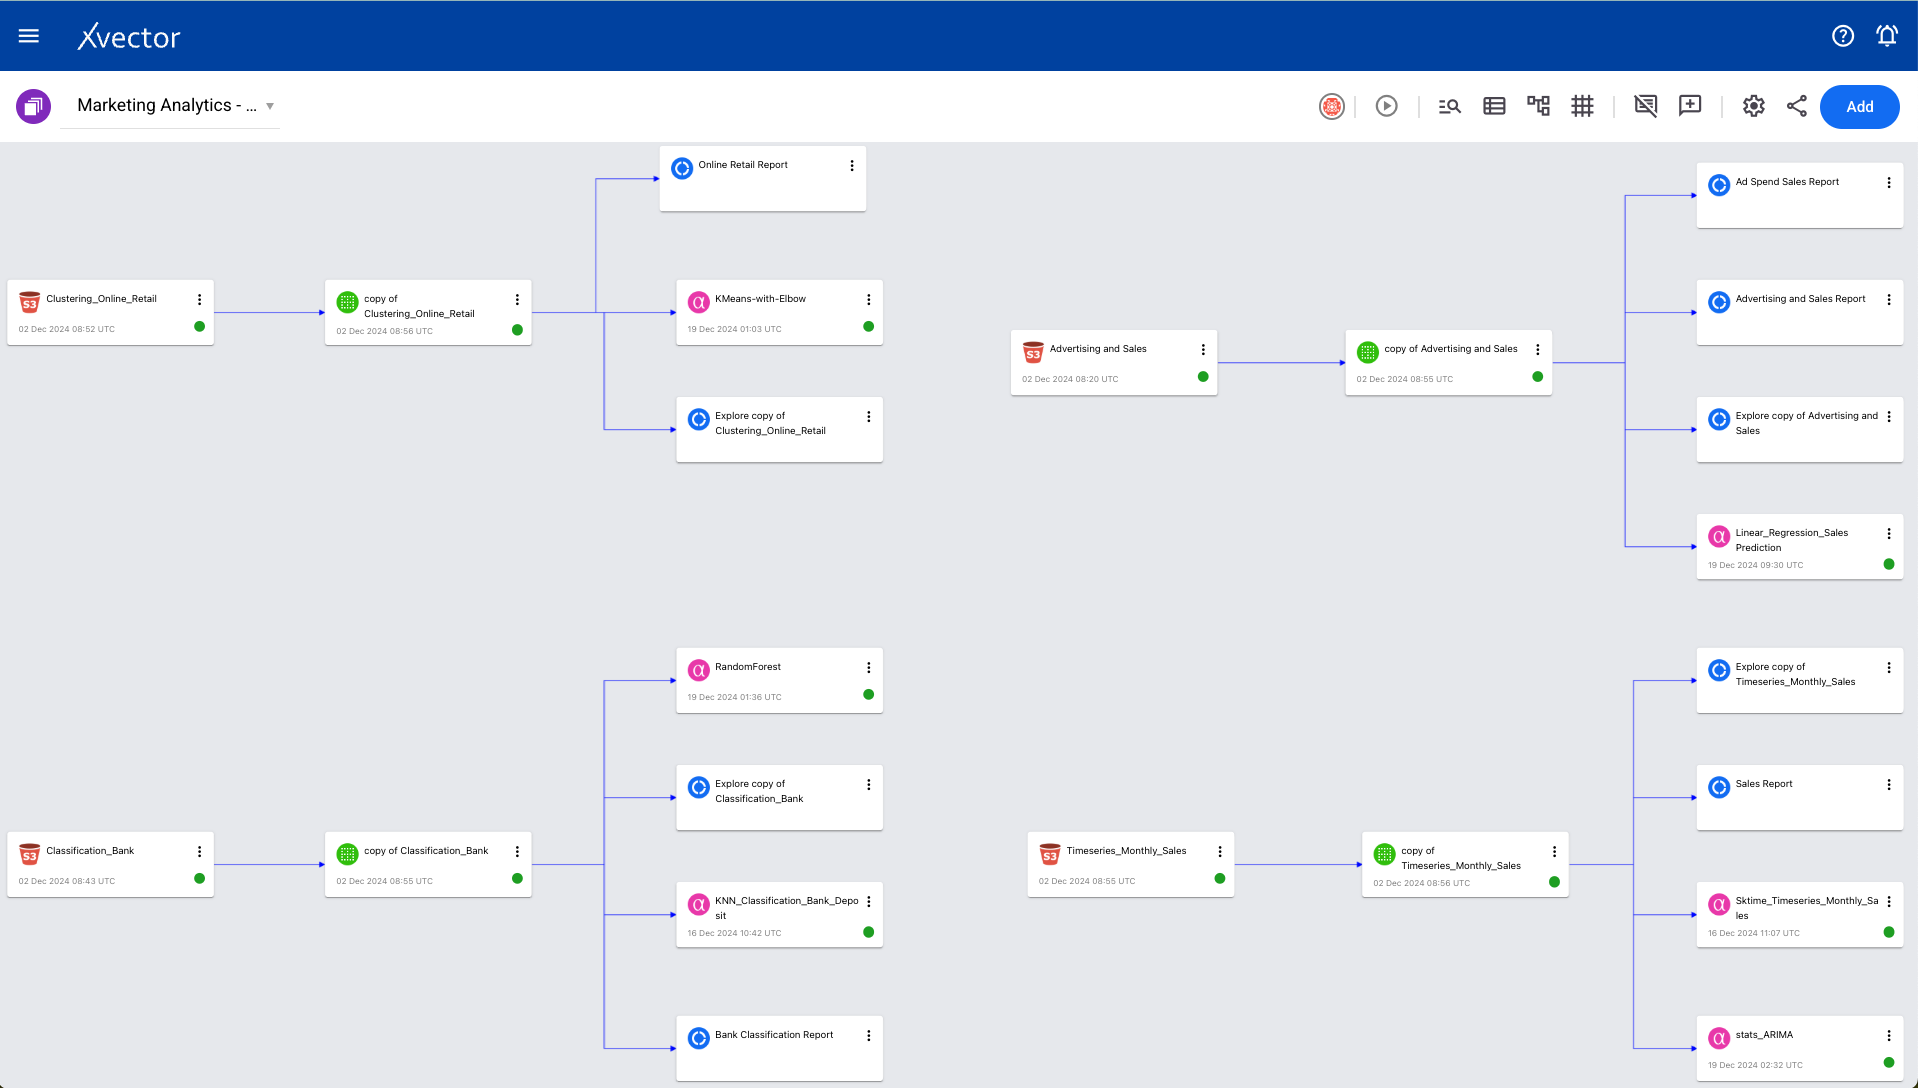Open the Advertising and Sales Report node

coord(1799,312)
